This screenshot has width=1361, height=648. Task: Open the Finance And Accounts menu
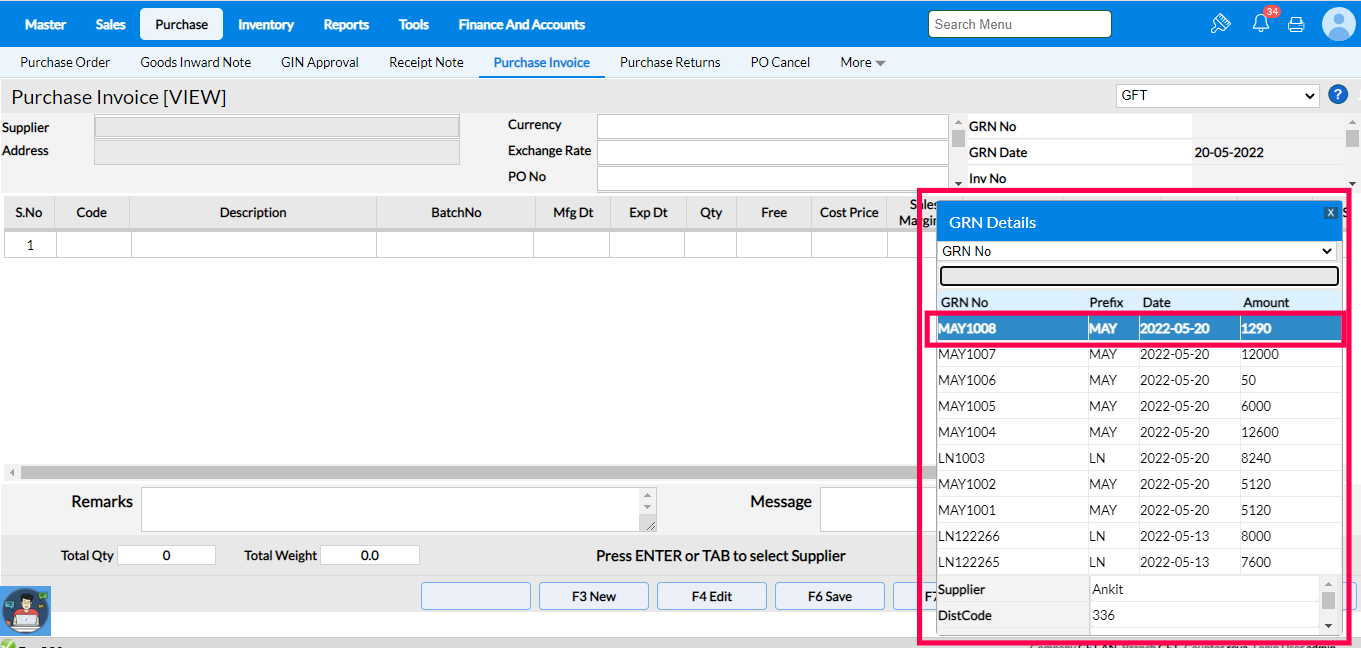point(522,24)
